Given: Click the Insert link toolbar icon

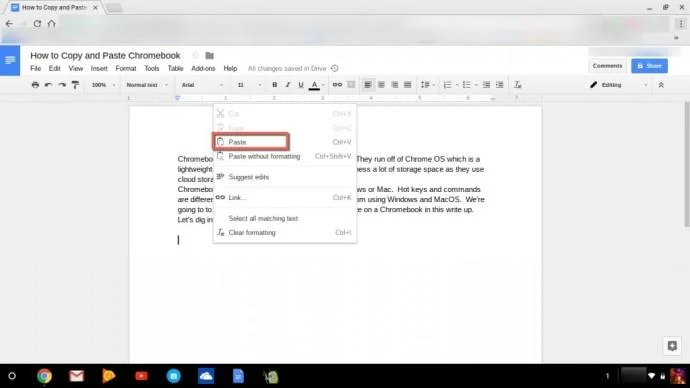Looking at the screenshot, I should coord(337,84).
